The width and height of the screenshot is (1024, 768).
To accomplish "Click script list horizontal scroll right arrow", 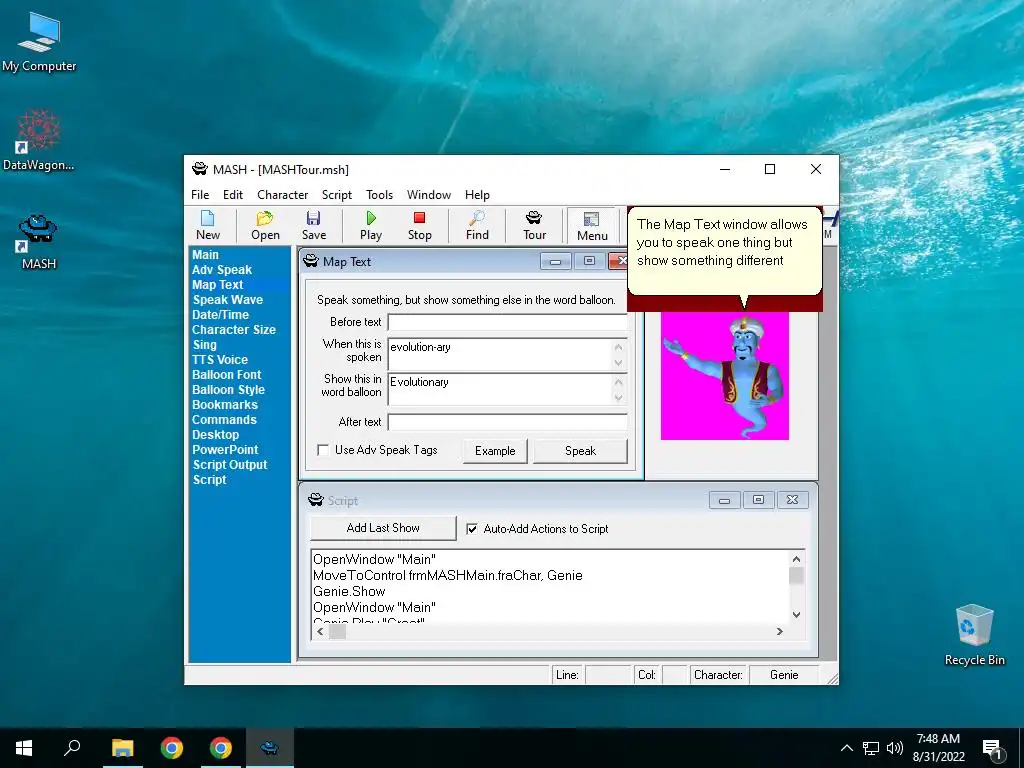I will click(x=779, y=632).
